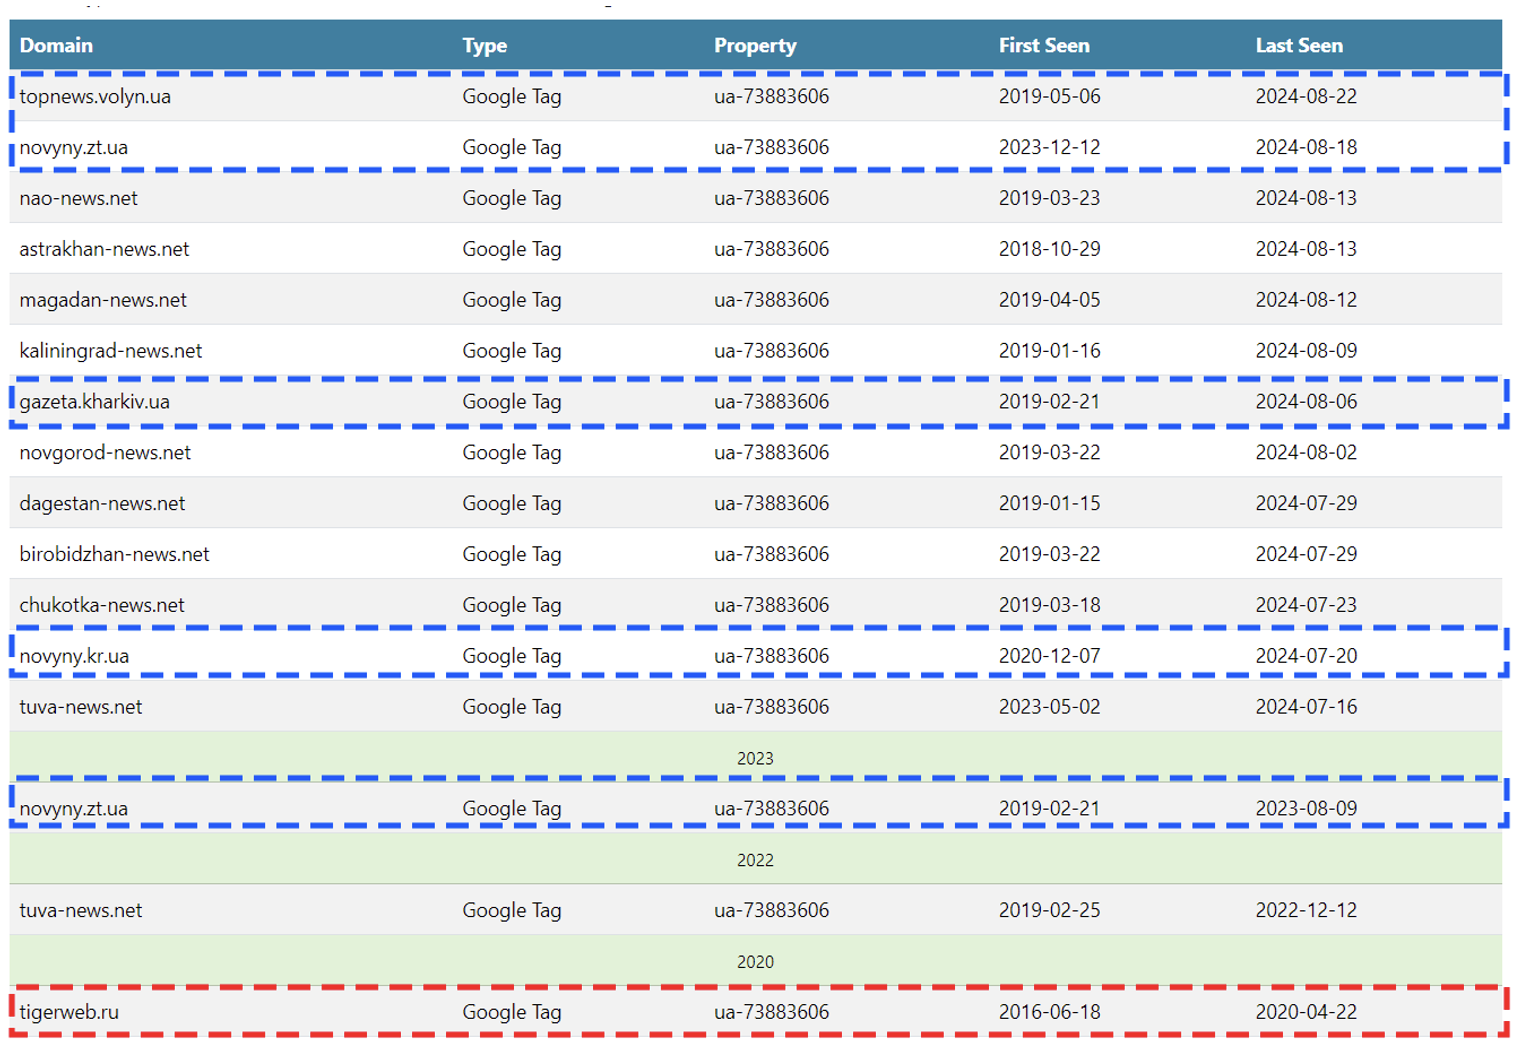
Task: Click the First Seen column header
Action: click(1044, 45)
